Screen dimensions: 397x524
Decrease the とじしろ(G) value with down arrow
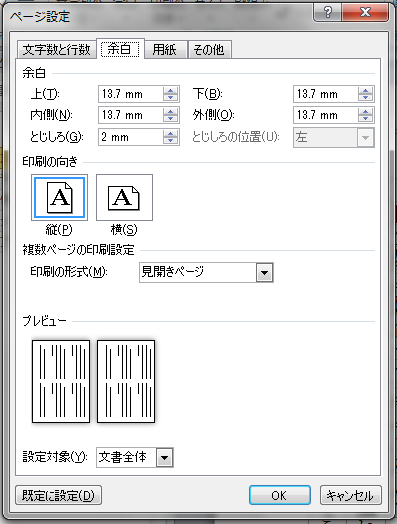[170, 141]
